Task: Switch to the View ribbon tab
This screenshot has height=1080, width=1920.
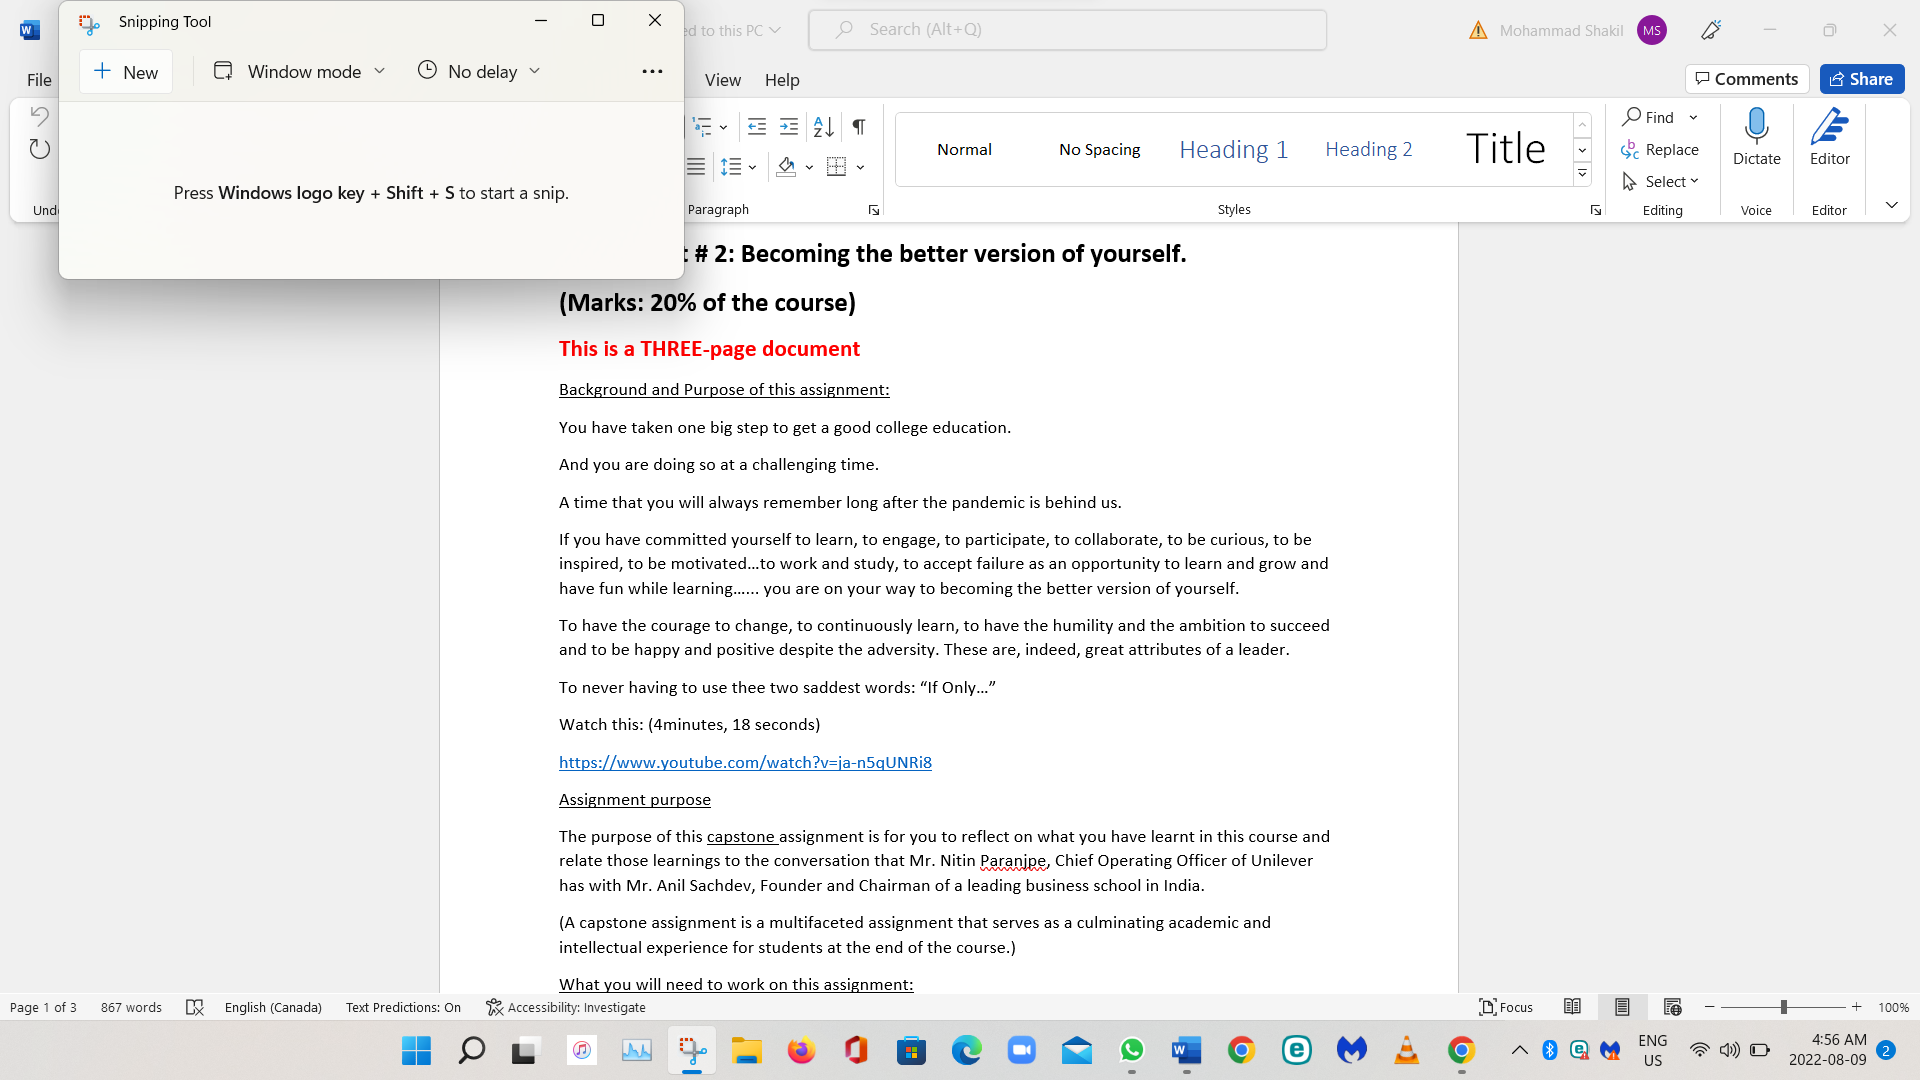Action: click(723, 80)
